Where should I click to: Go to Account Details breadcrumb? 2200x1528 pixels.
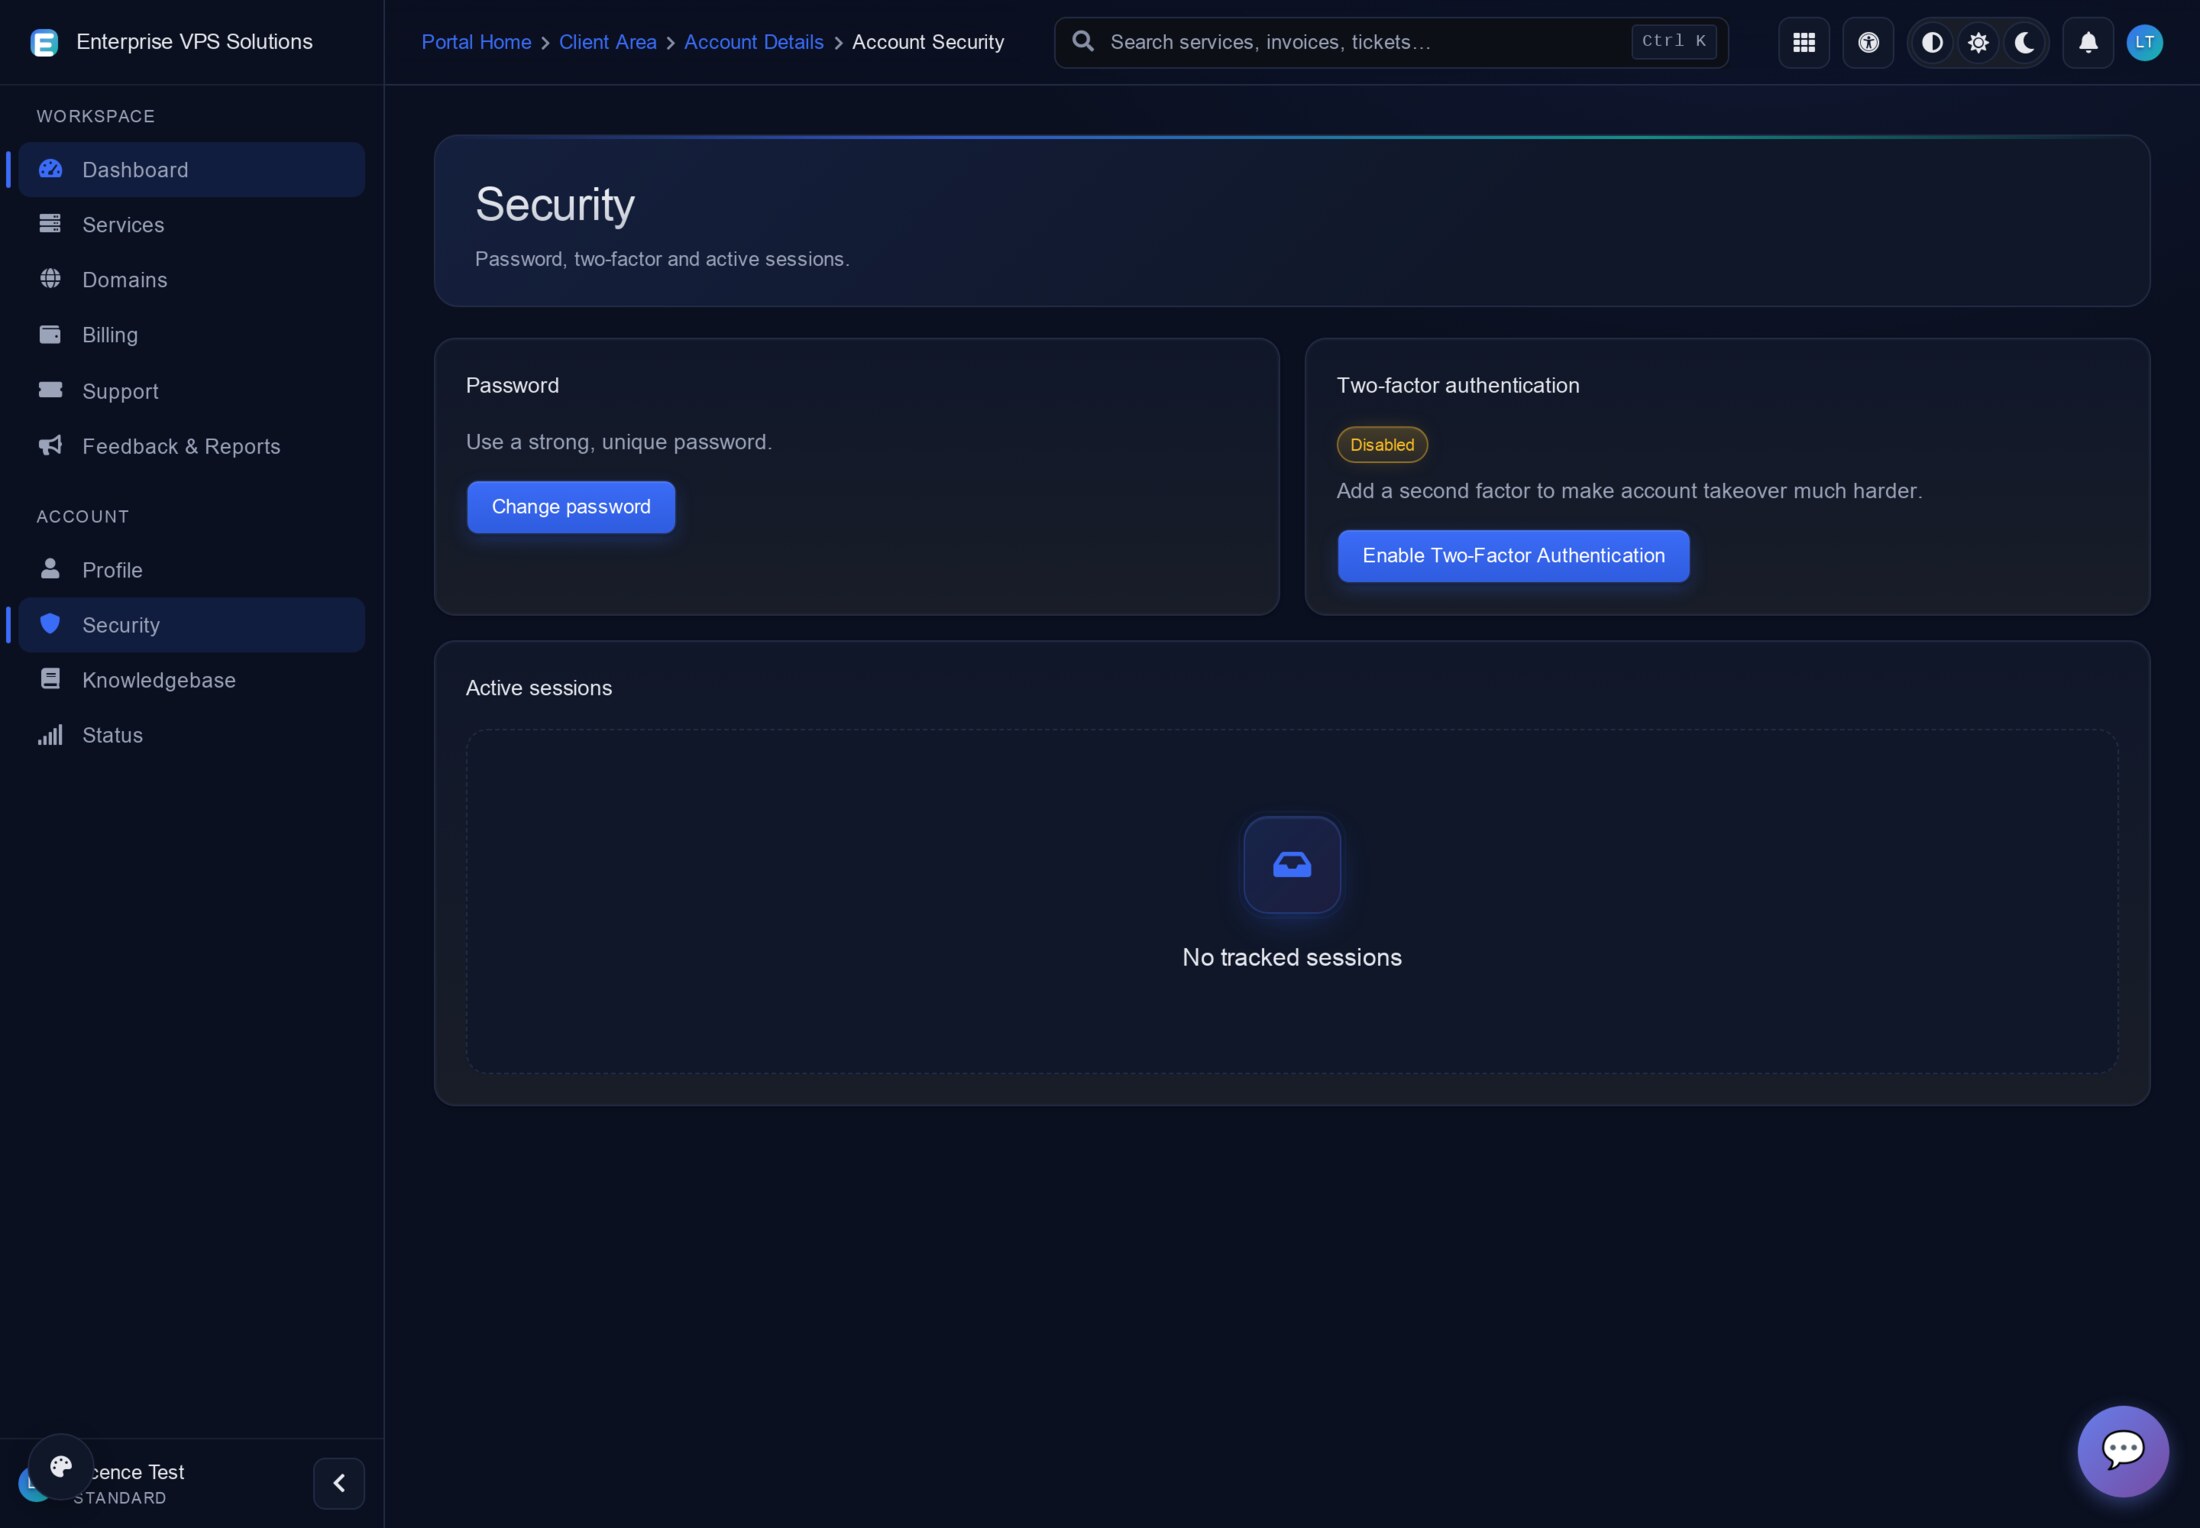(x=753, y=42)
